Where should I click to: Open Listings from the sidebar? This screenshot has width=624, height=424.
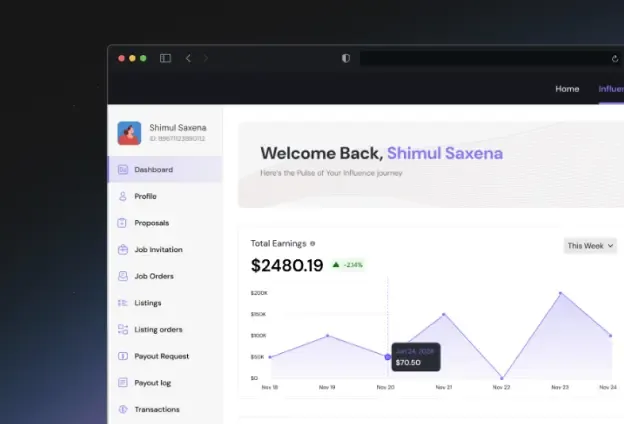pos(165,303)
